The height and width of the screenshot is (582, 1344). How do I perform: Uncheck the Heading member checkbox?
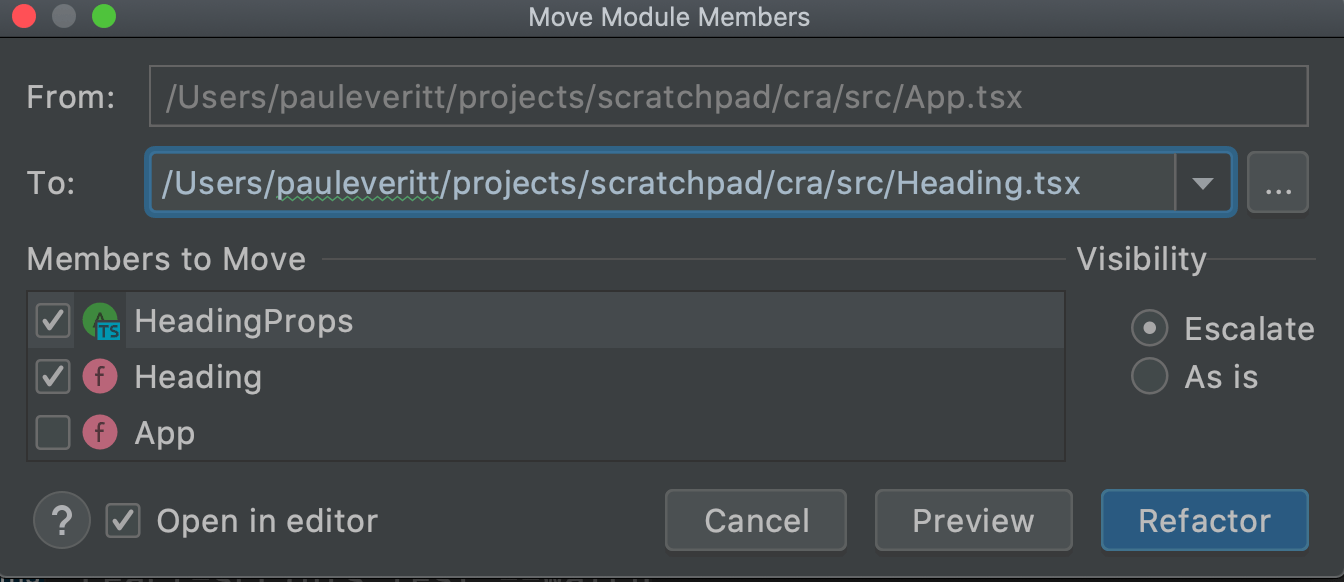(52, 377)
